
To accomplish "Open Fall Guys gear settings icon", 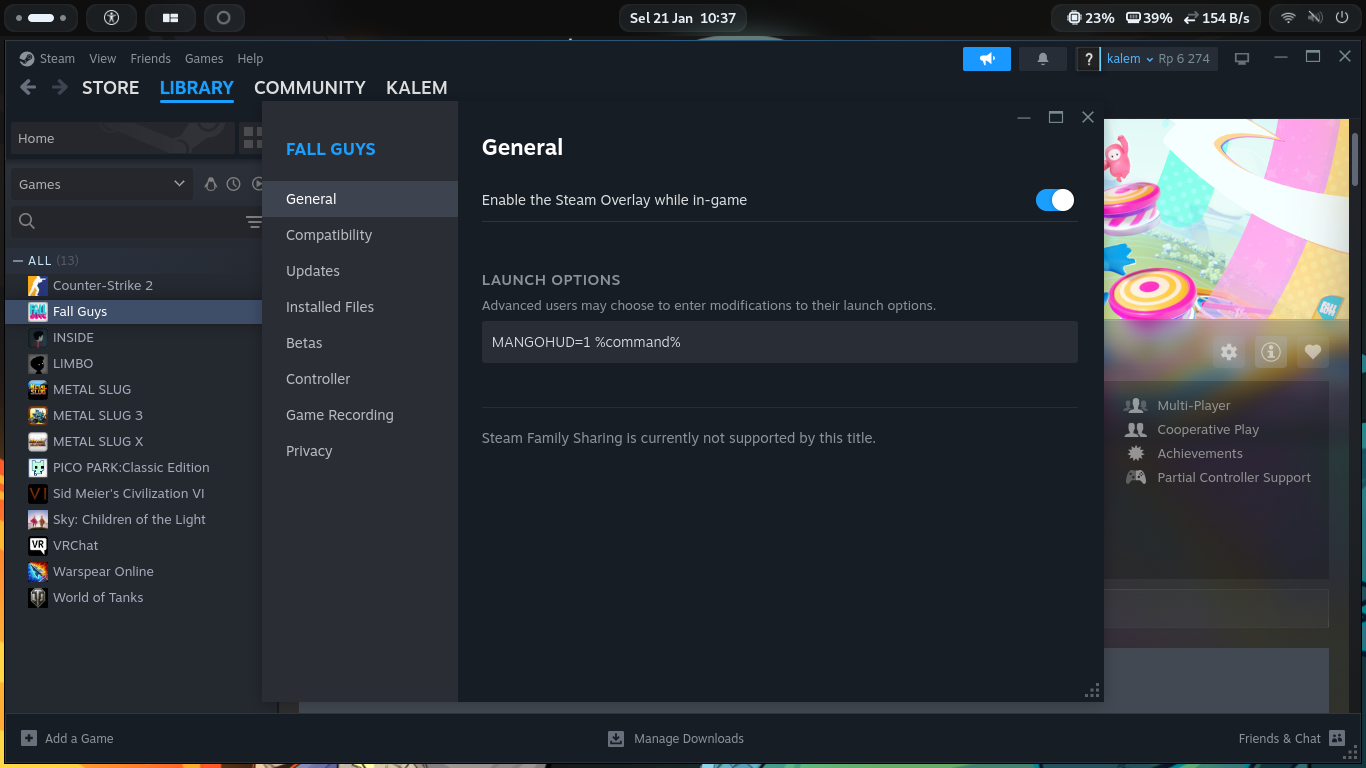I will (1229, 352).
